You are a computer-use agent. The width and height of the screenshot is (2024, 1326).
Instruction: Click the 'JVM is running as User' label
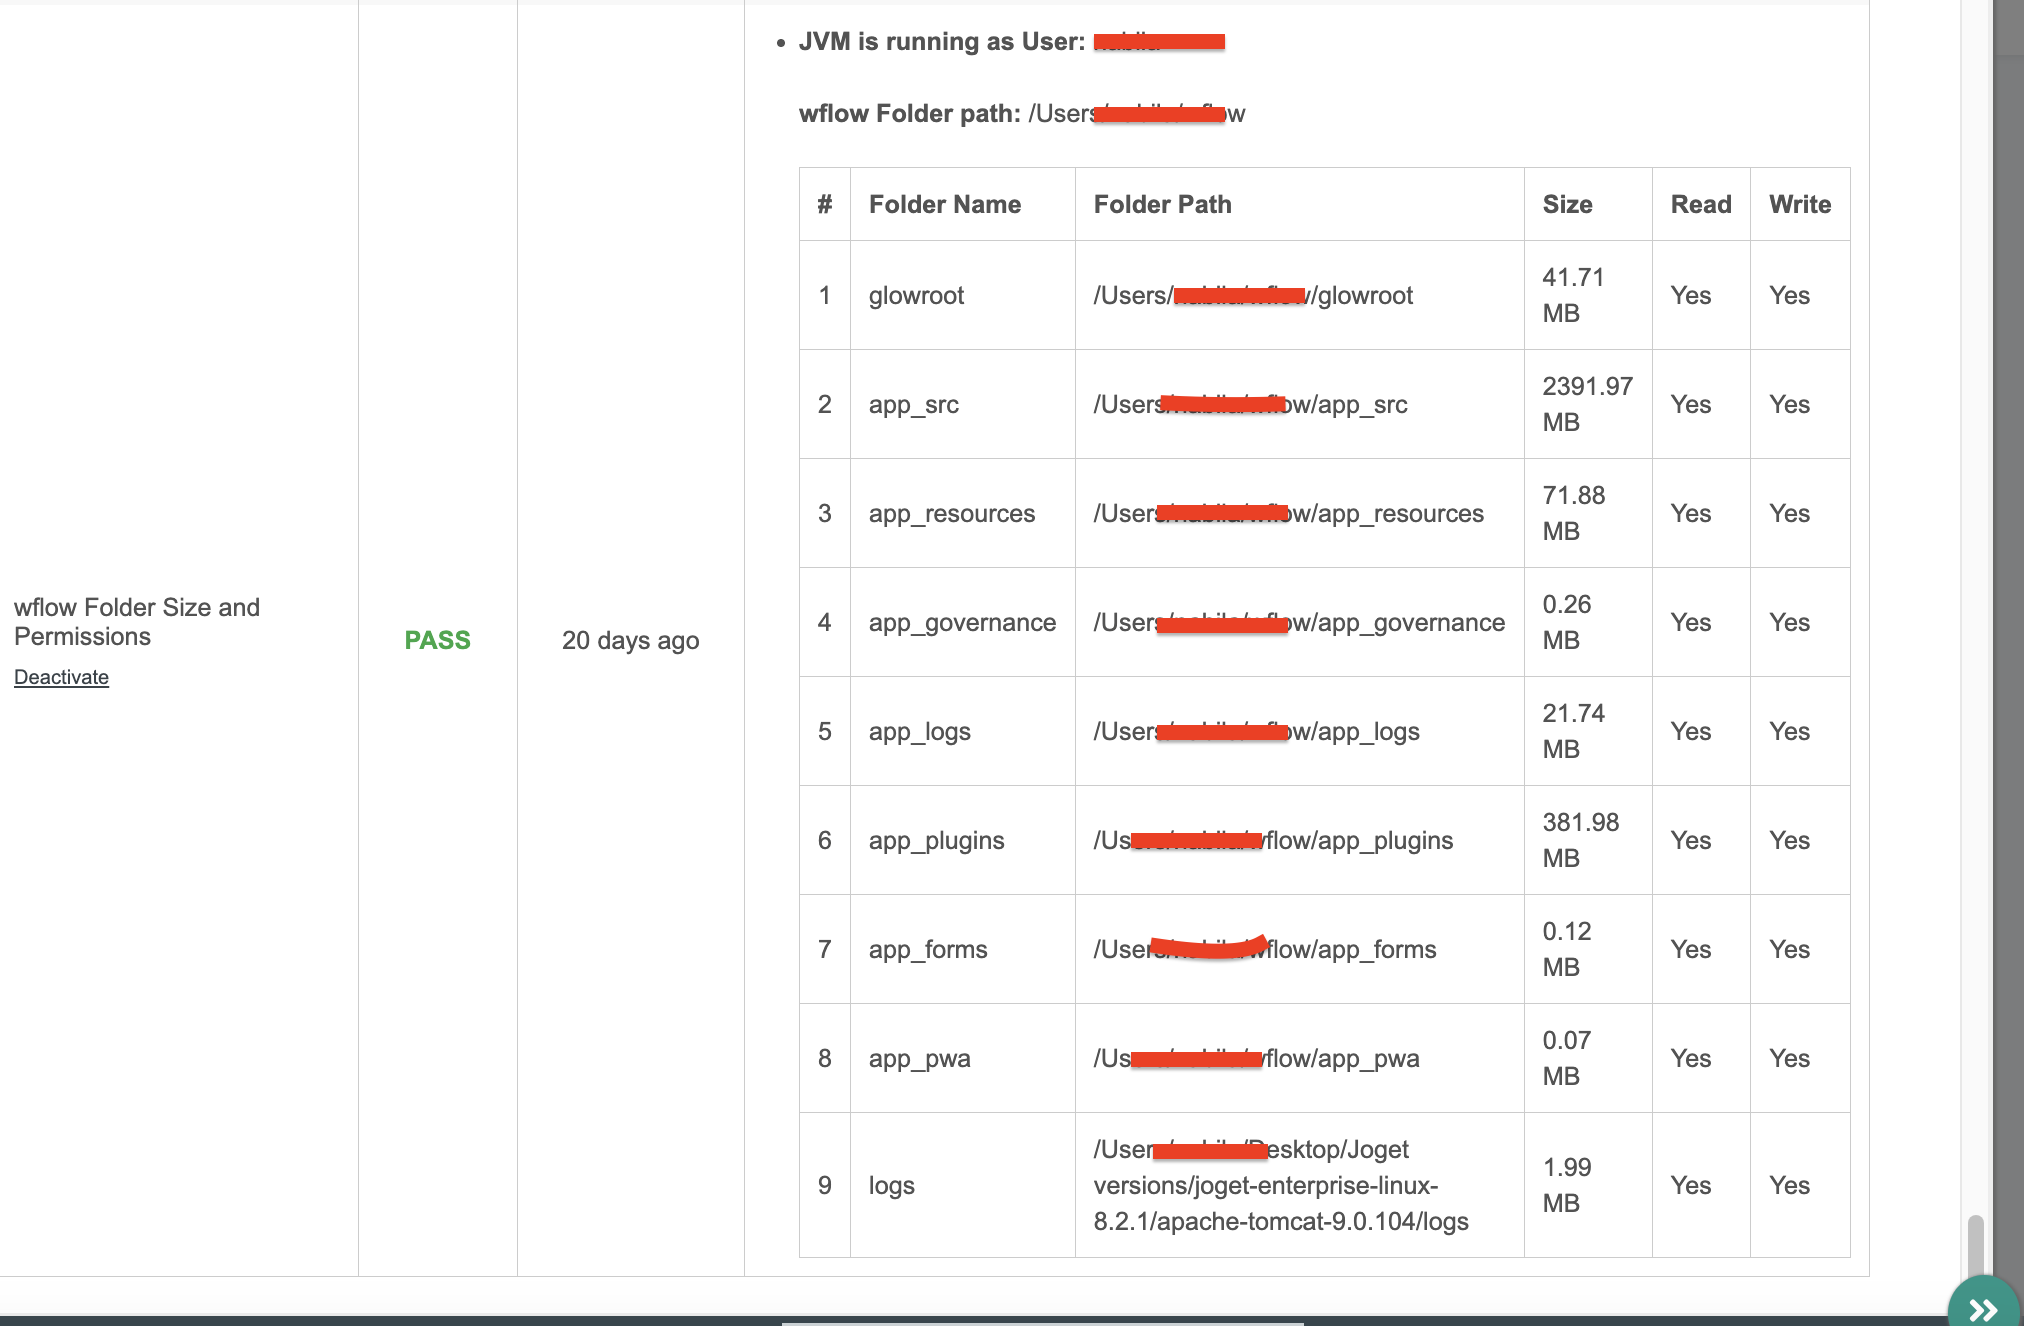coord(941,41)
